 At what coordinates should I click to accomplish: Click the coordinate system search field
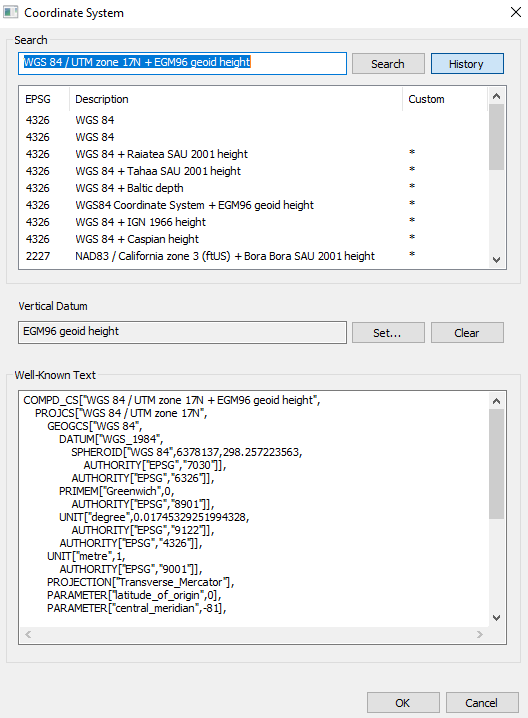coord(182,63)
